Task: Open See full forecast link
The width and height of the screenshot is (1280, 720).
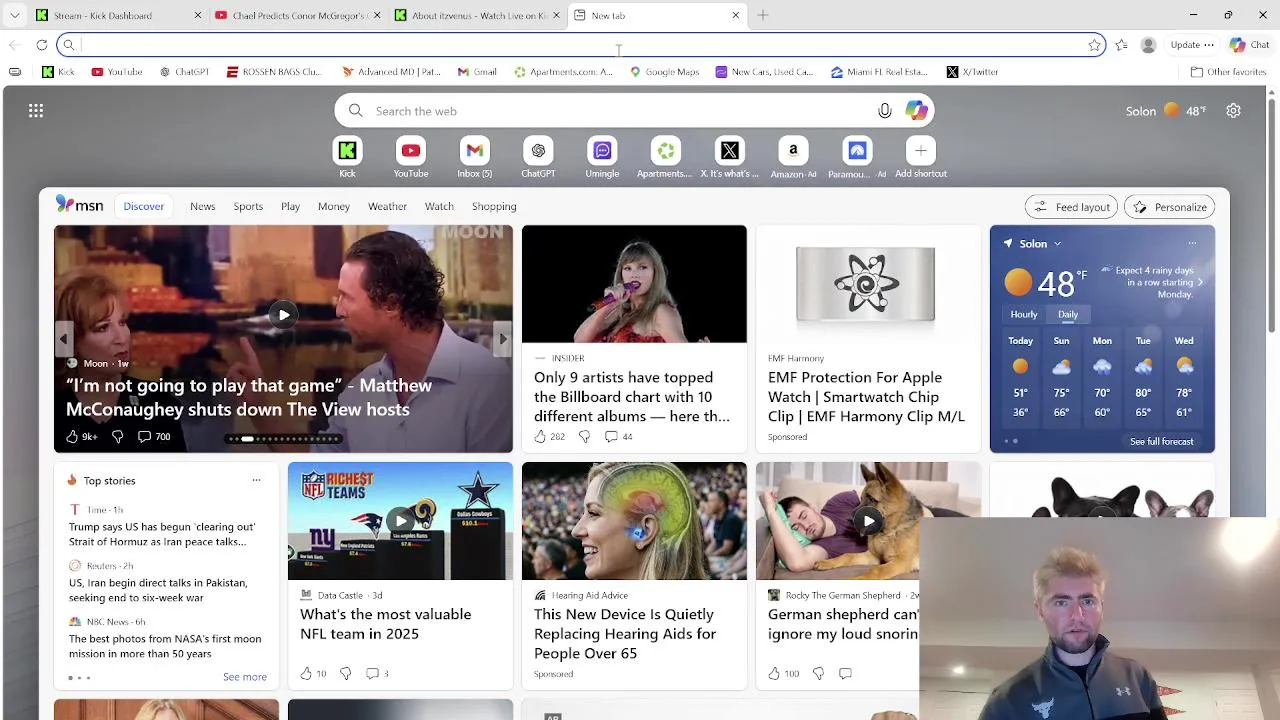Action: (1161, 441)
